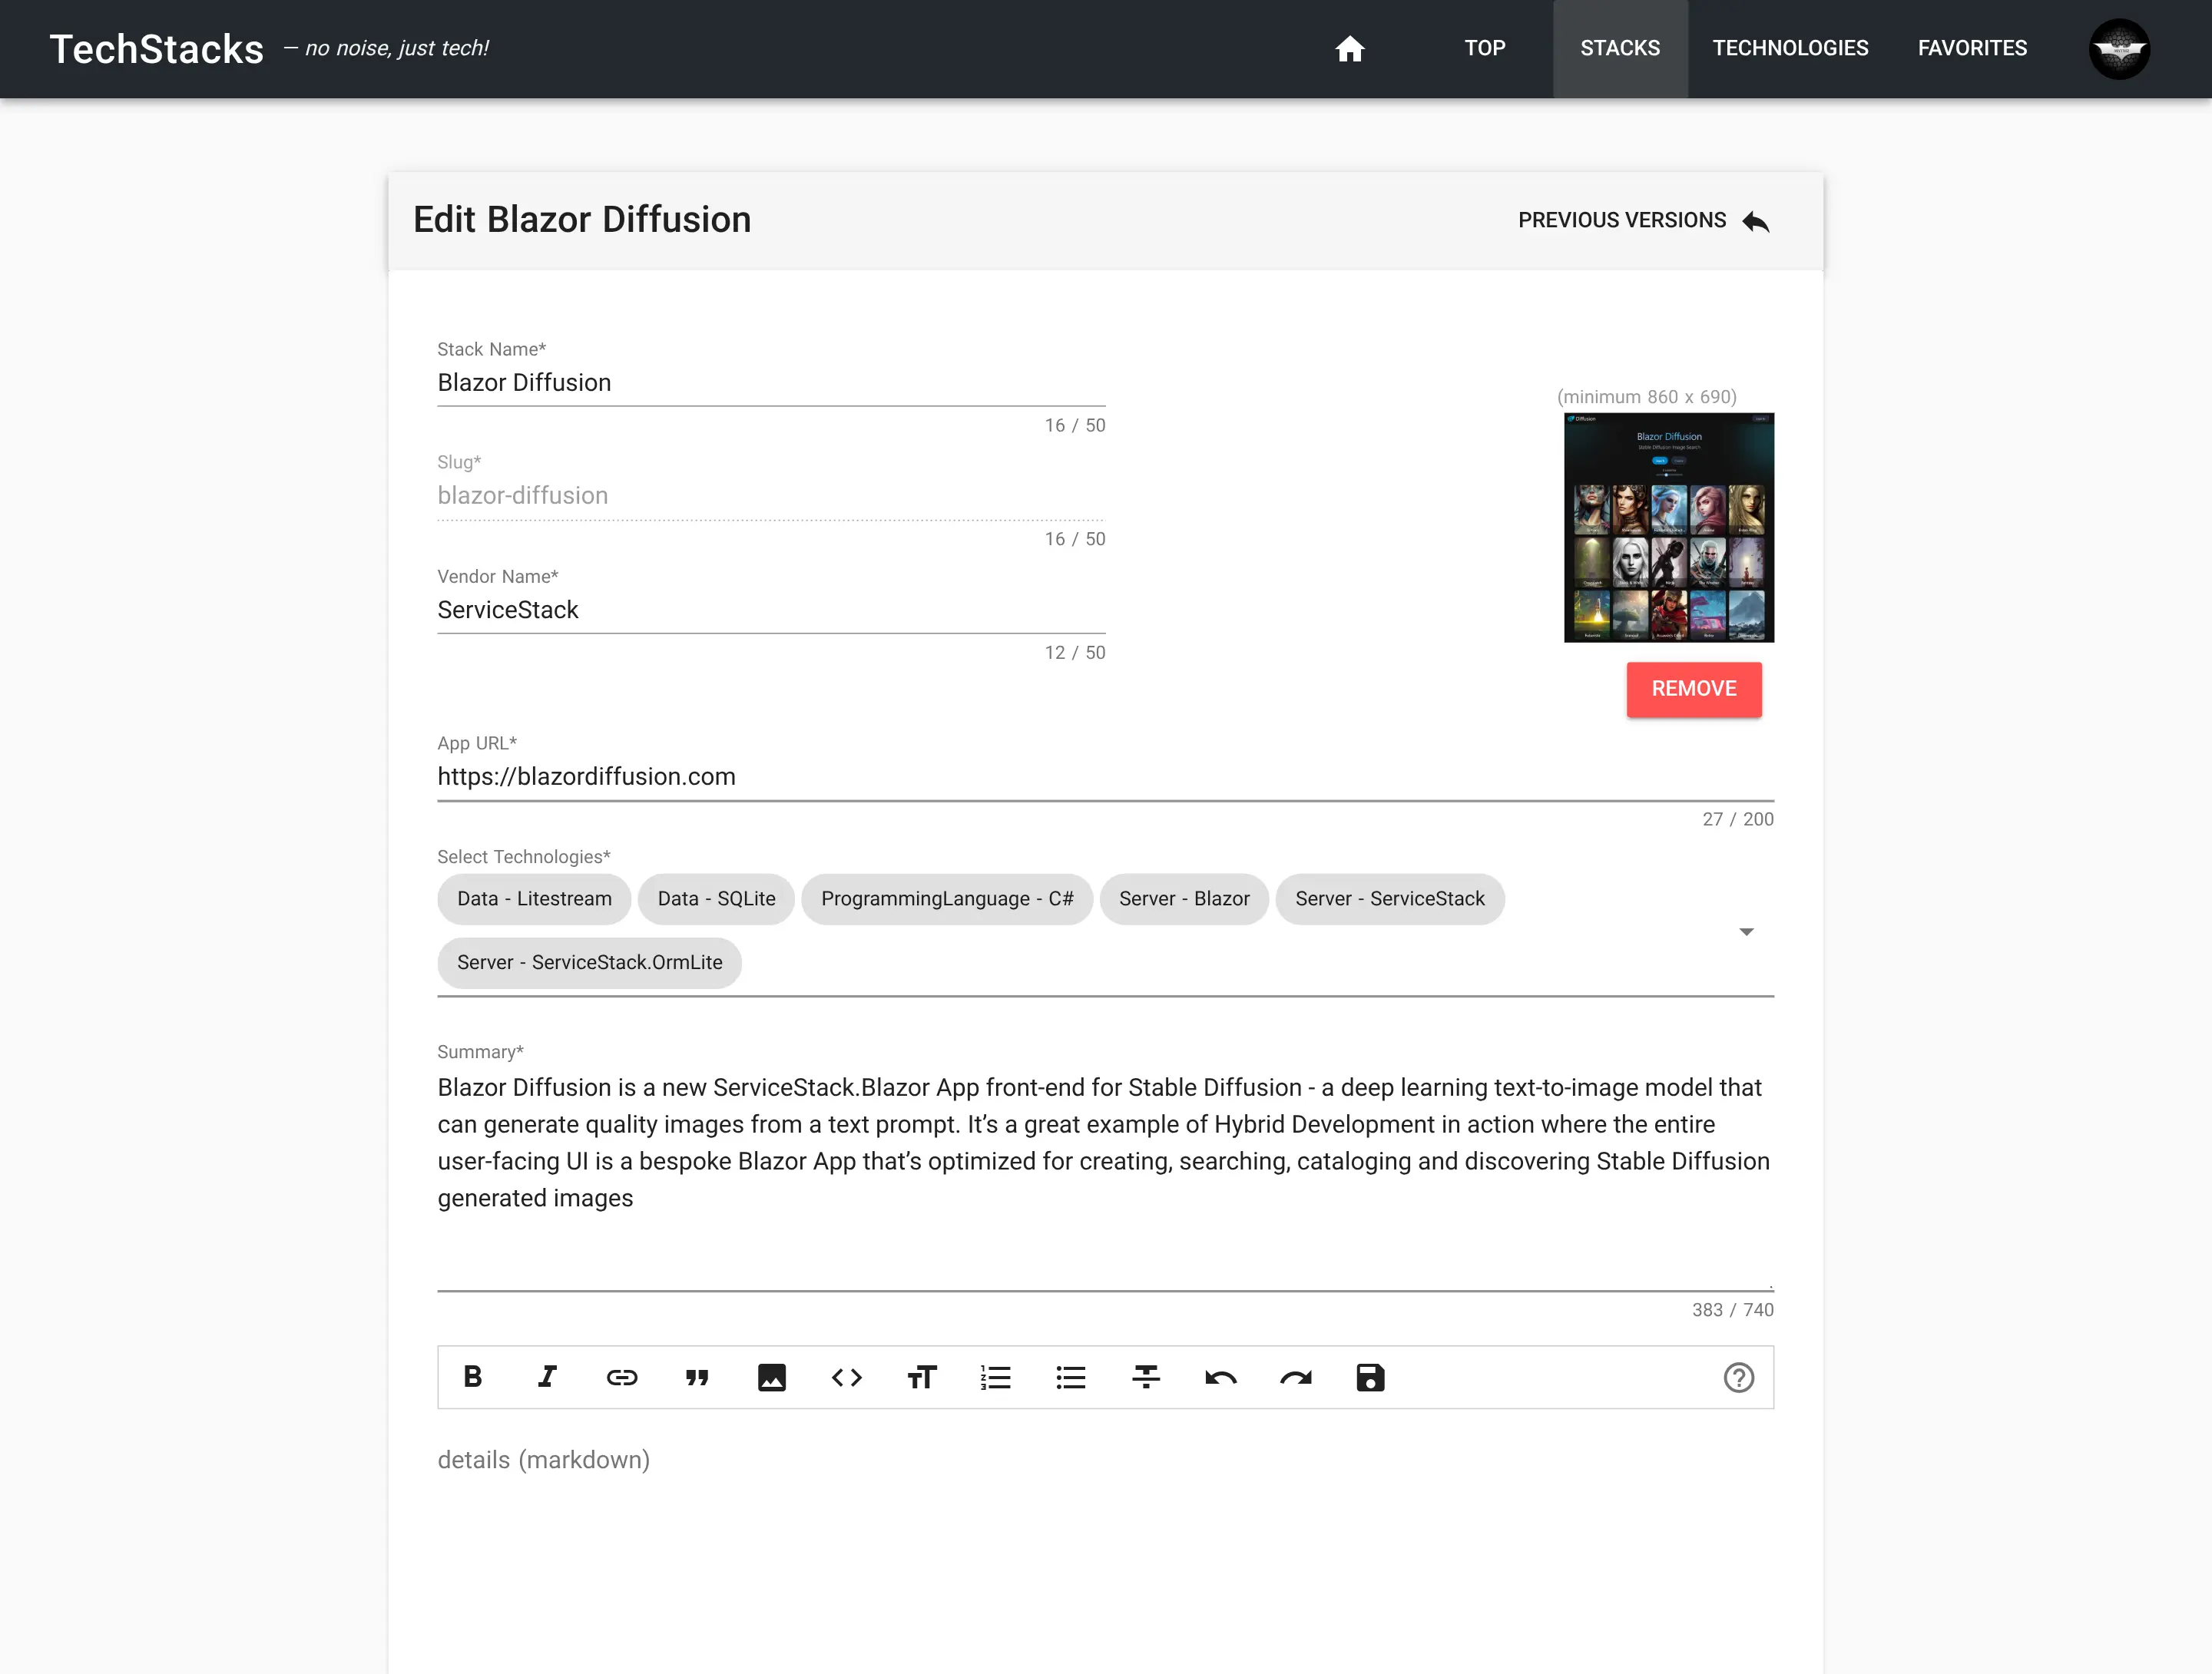Image resolution: width=2212 pixels, height=1674 pixels.
Task: Insert a link using toolbar icon
Action: pyautogui.click(x=622, y=1377)
